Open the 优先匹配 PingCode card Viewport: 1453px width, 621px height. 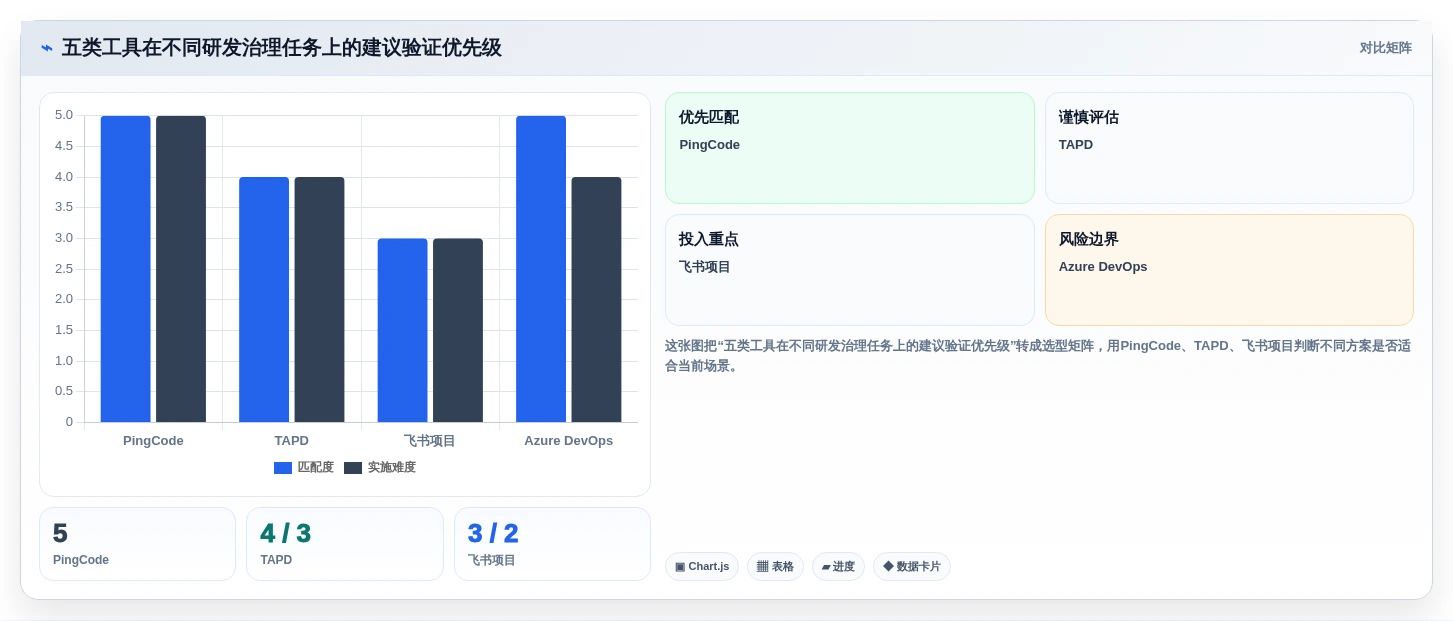[850, 148]
